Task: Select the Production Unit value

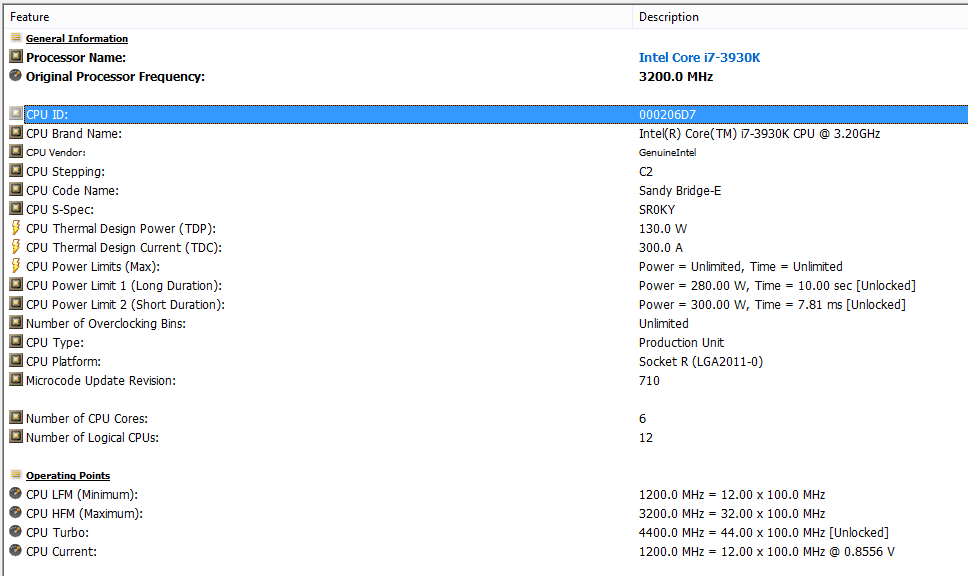Action: (x=682, y=343)
